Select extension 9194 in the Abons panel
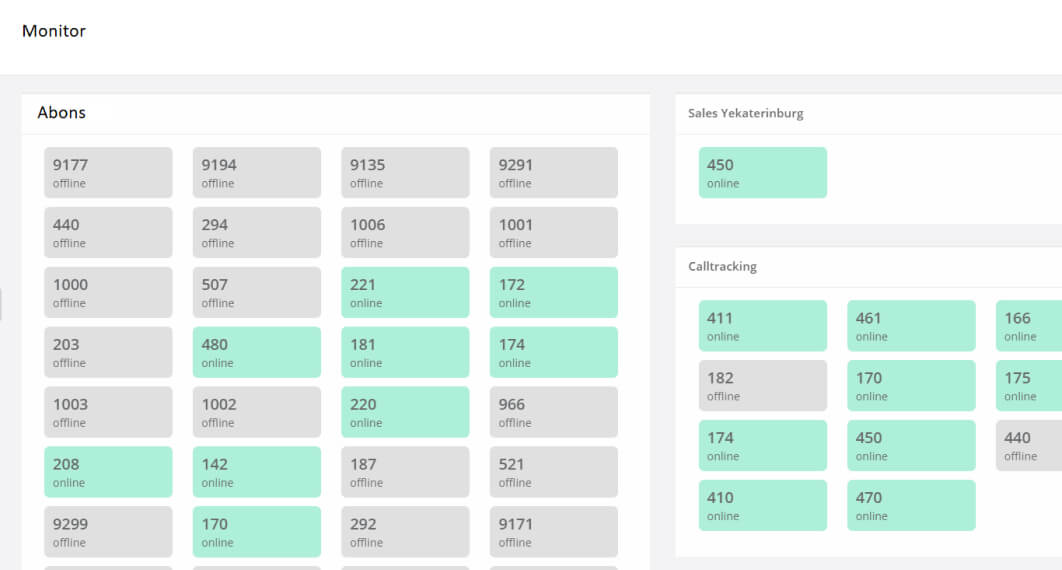Viewport: 1062px width, 570px height. (256, 173)
